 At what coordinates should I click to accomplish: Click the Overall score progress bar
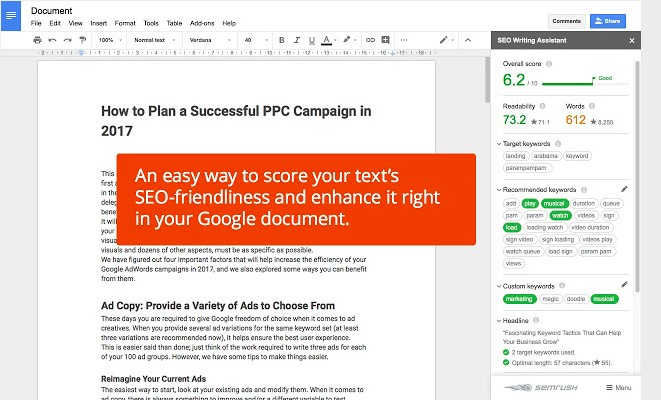[585, 83]
